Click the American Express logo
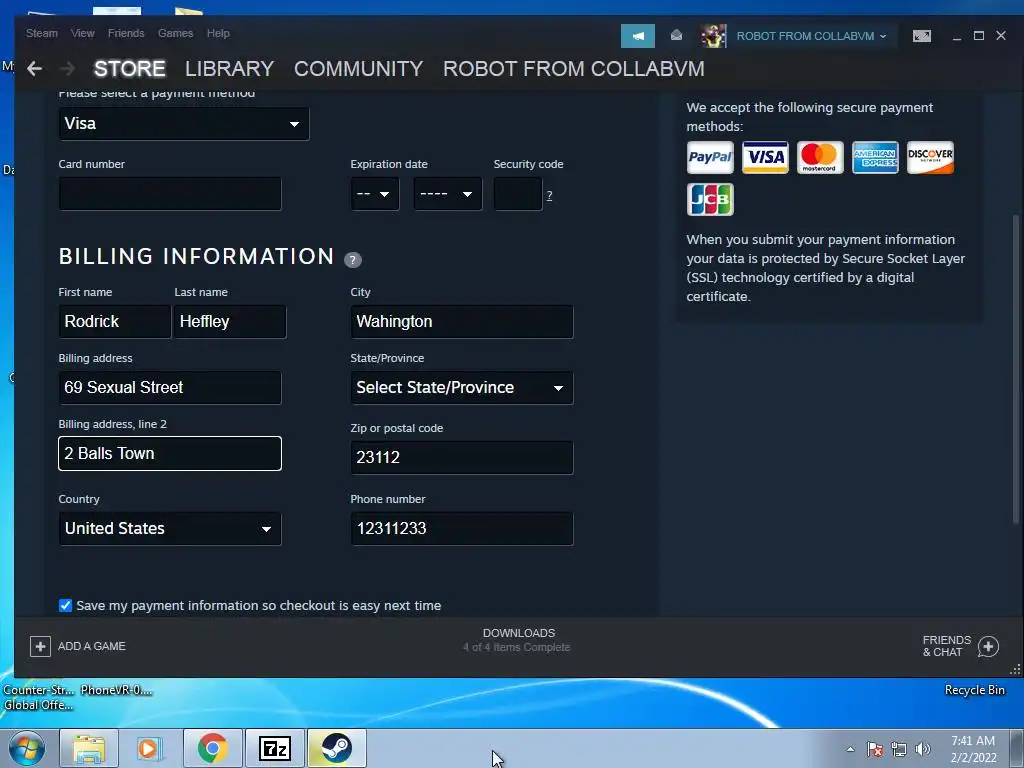Screen dimensions: 1024x768 click(875, 157)
